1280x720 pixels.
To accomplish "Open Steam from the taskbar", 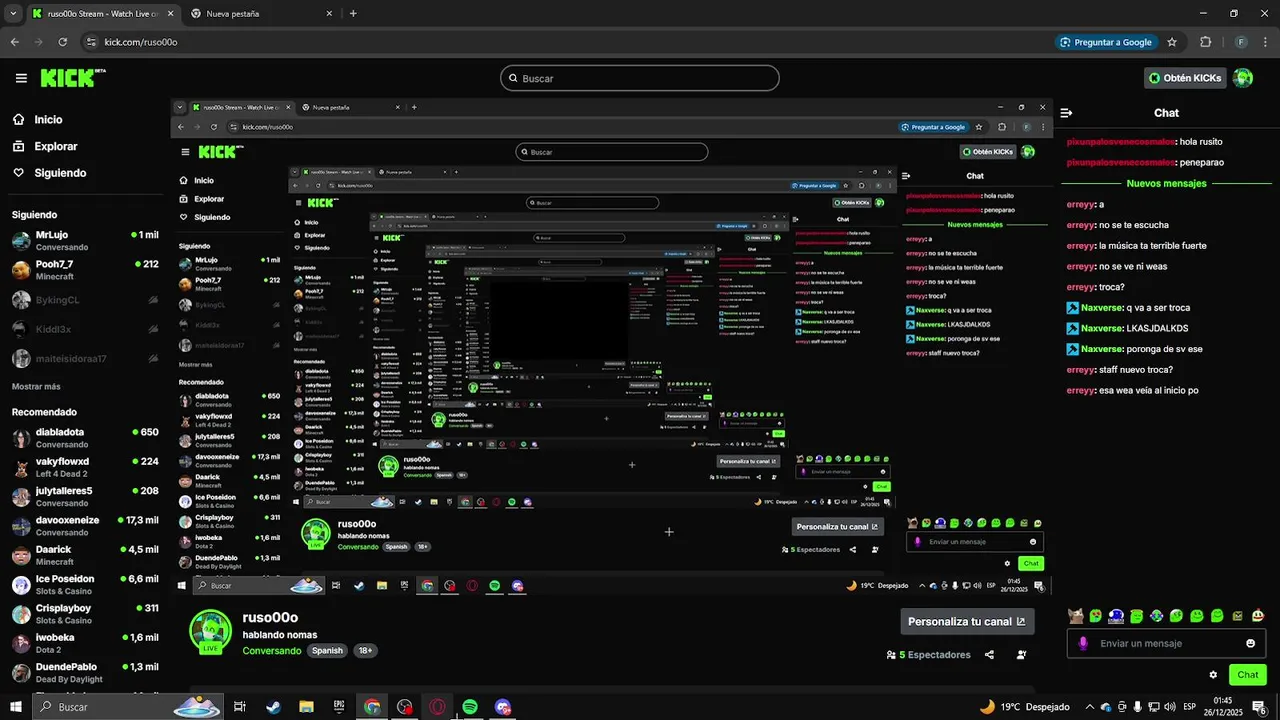I will [273, 707].
